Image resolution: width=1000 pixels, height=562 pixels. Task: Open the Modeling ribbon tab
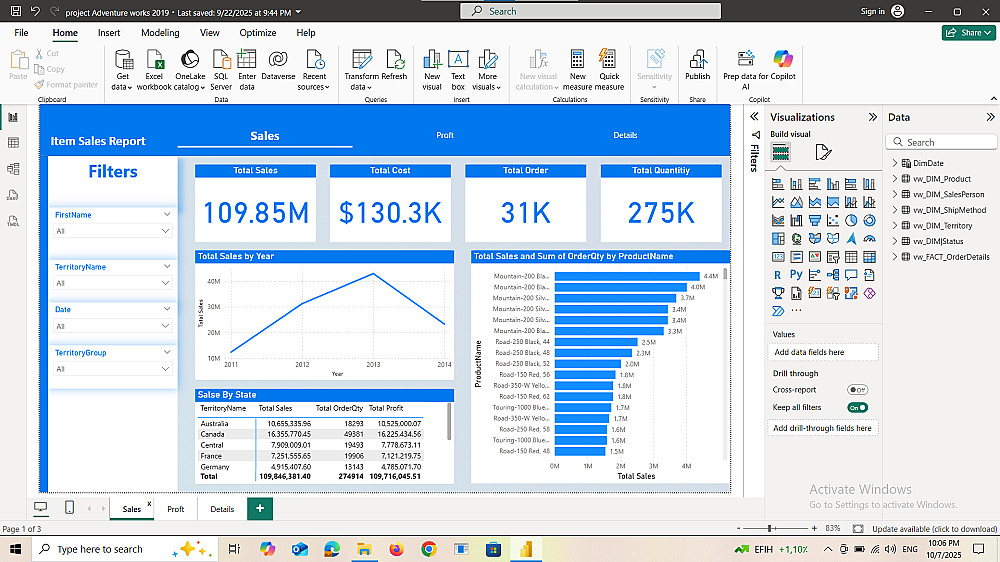pyautogui.click(x=160, y=33)
